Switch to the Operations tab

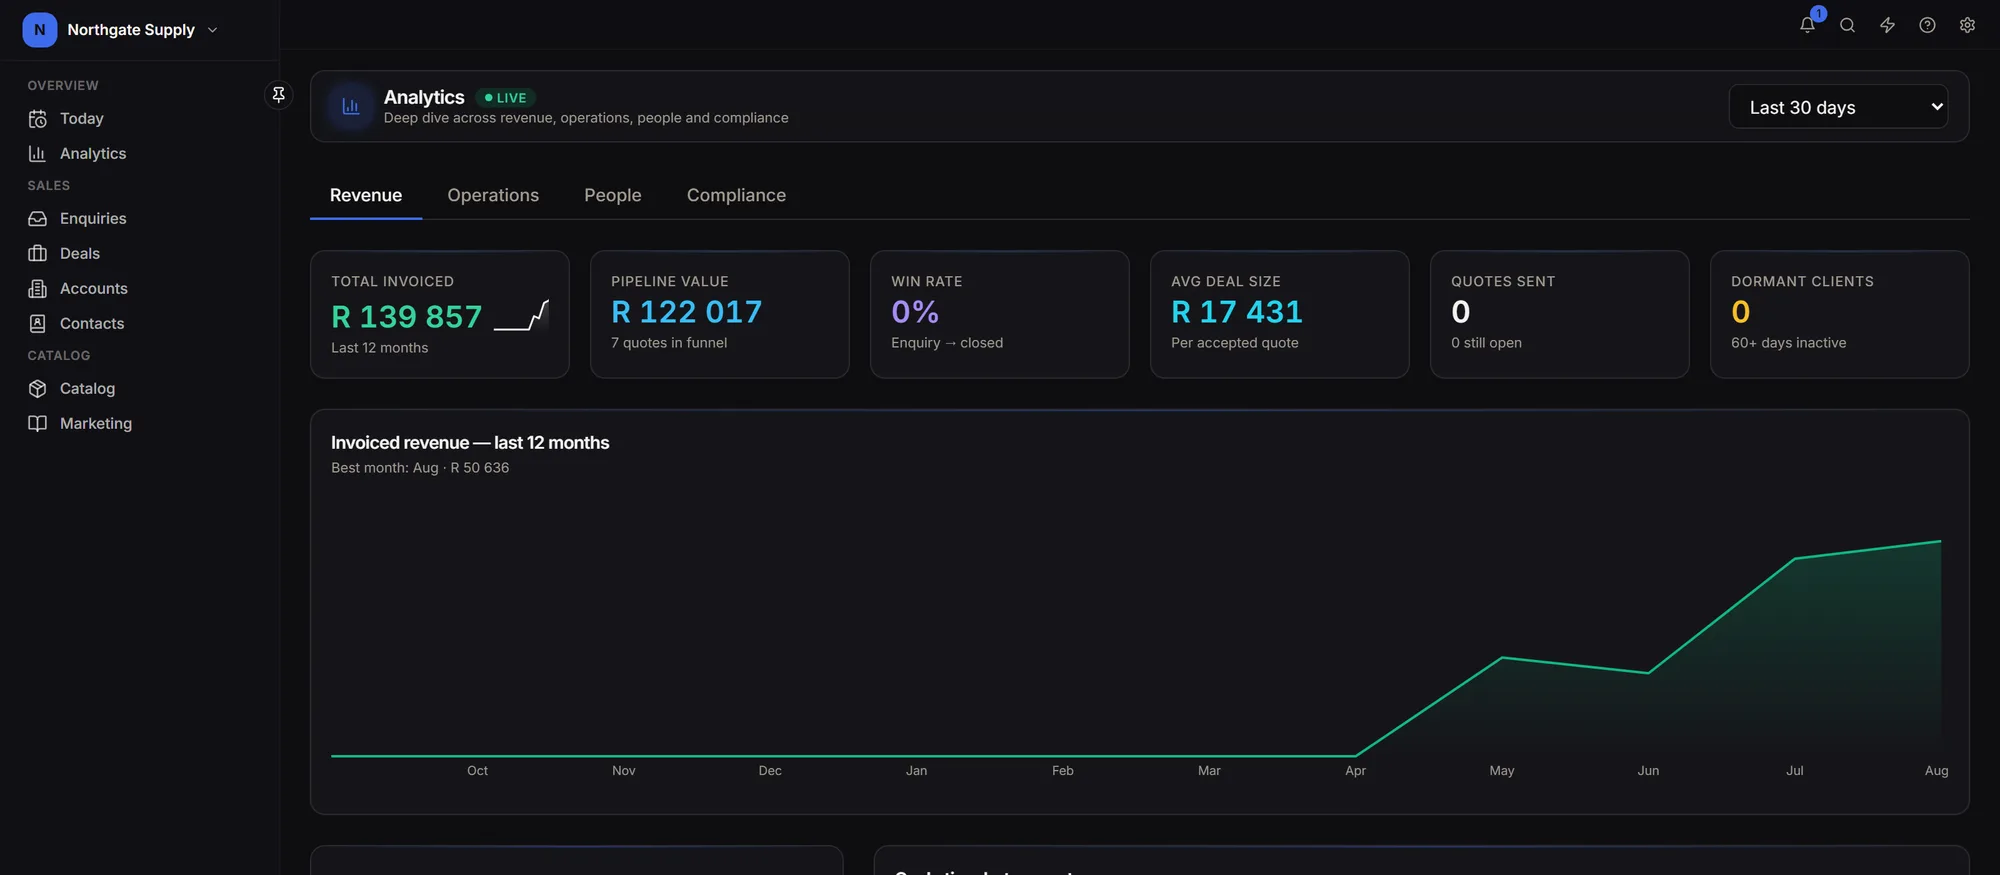pos(493,196)
